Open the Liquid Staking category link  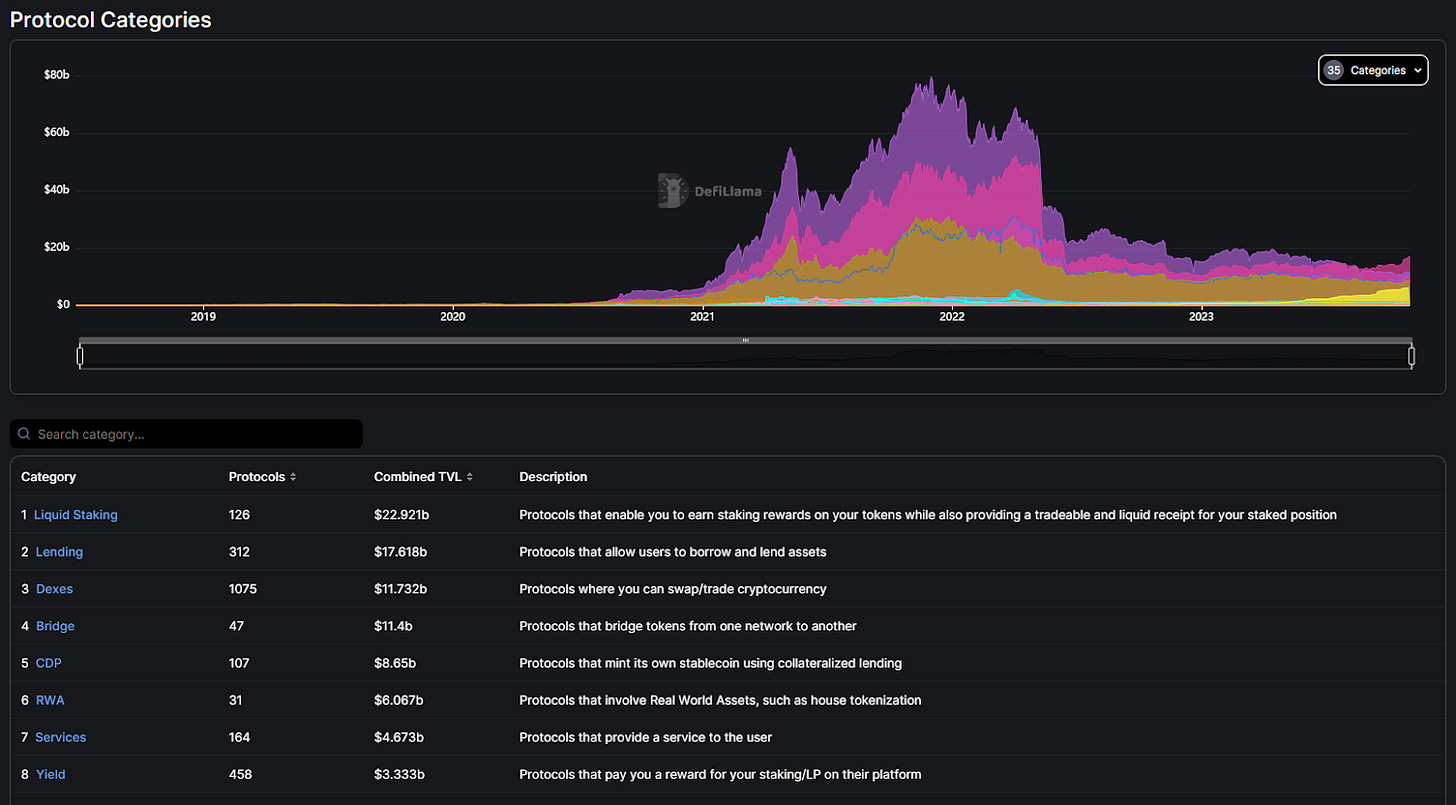pos(76,515)
